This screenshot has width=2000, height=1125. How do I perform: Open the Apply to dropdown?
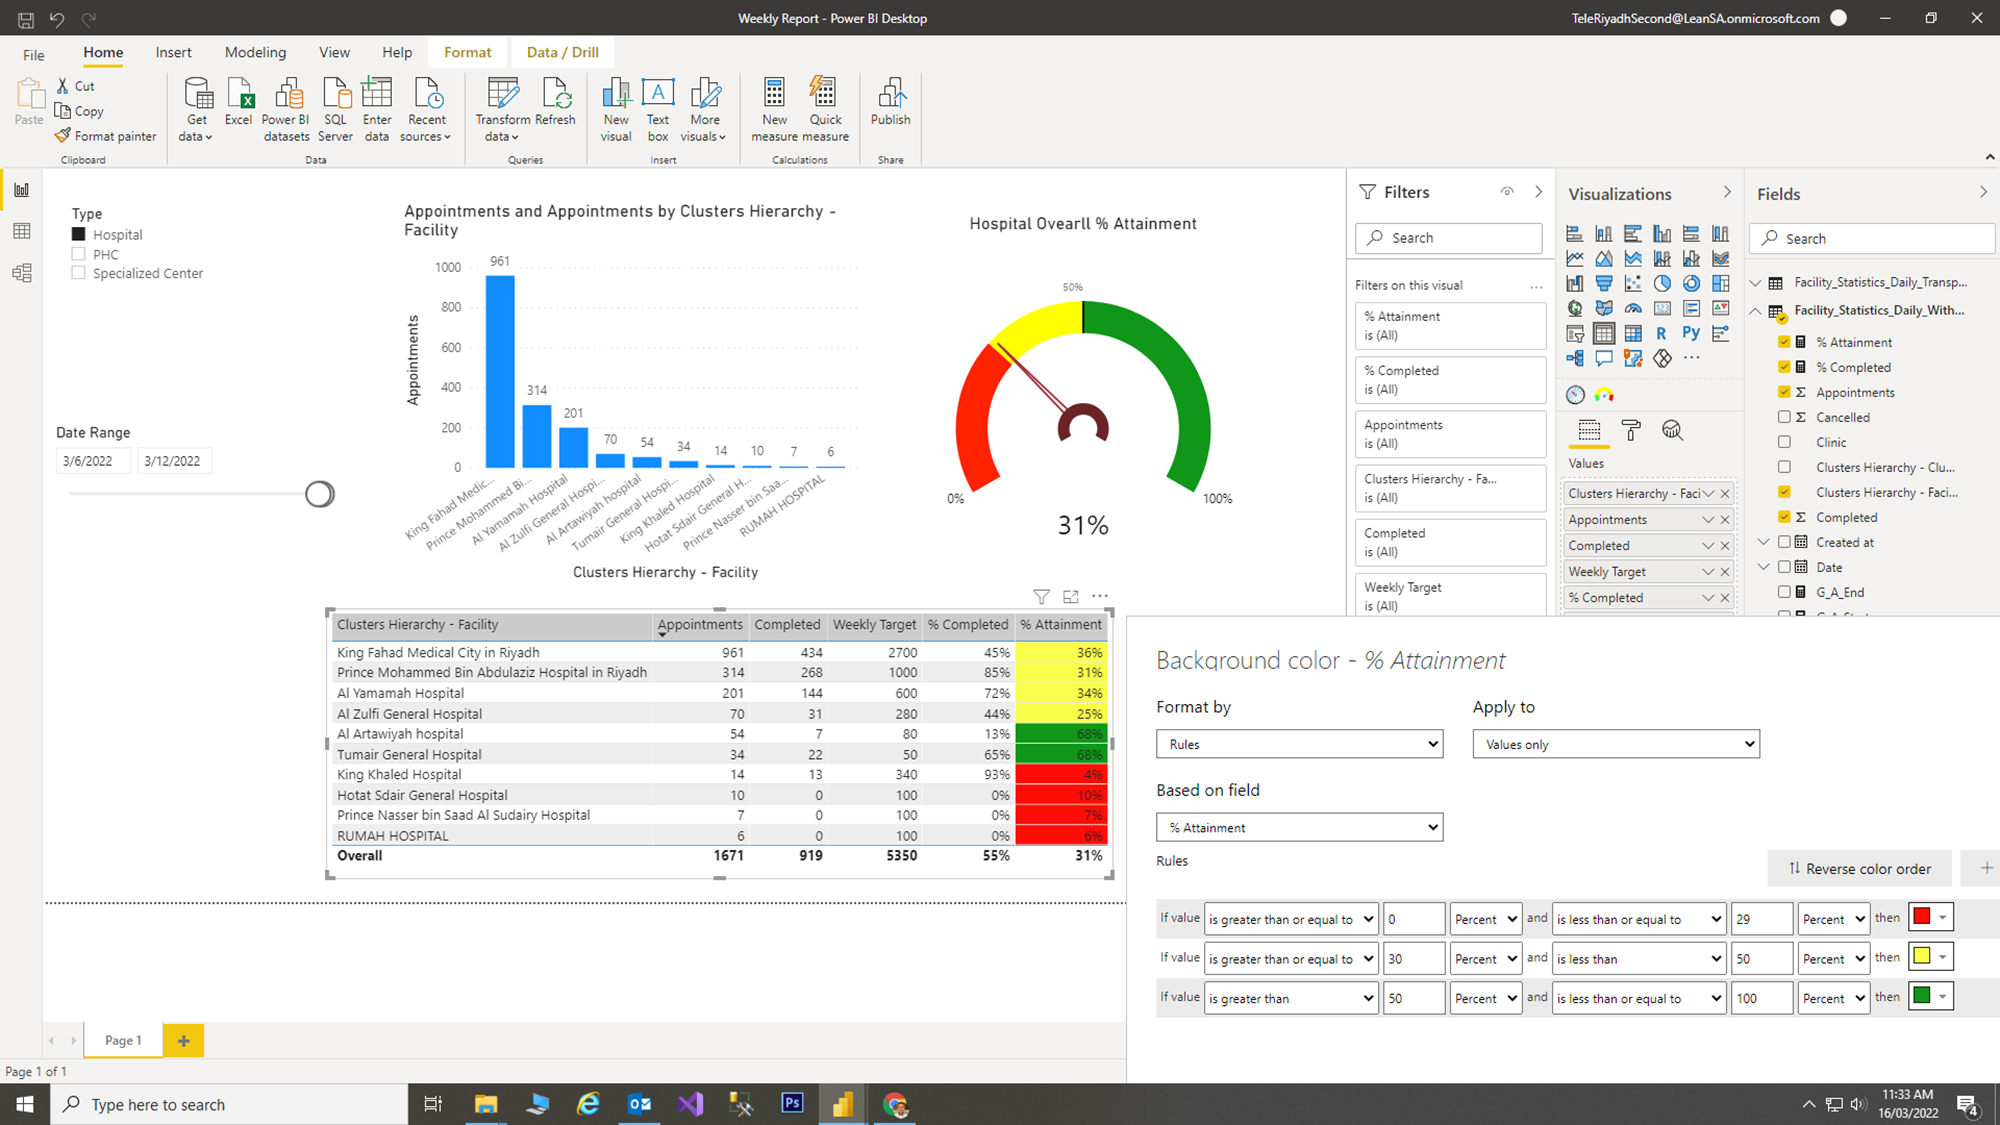click(1615, 744)
